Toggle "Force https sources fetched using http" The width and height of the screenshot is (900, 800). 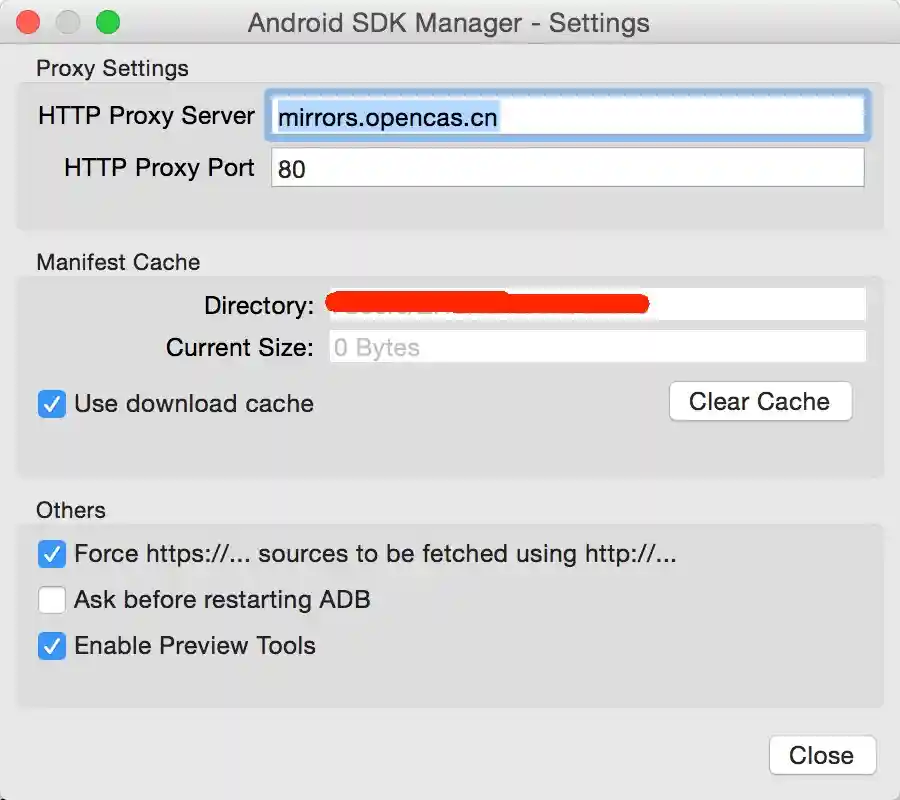click(51, 554)
